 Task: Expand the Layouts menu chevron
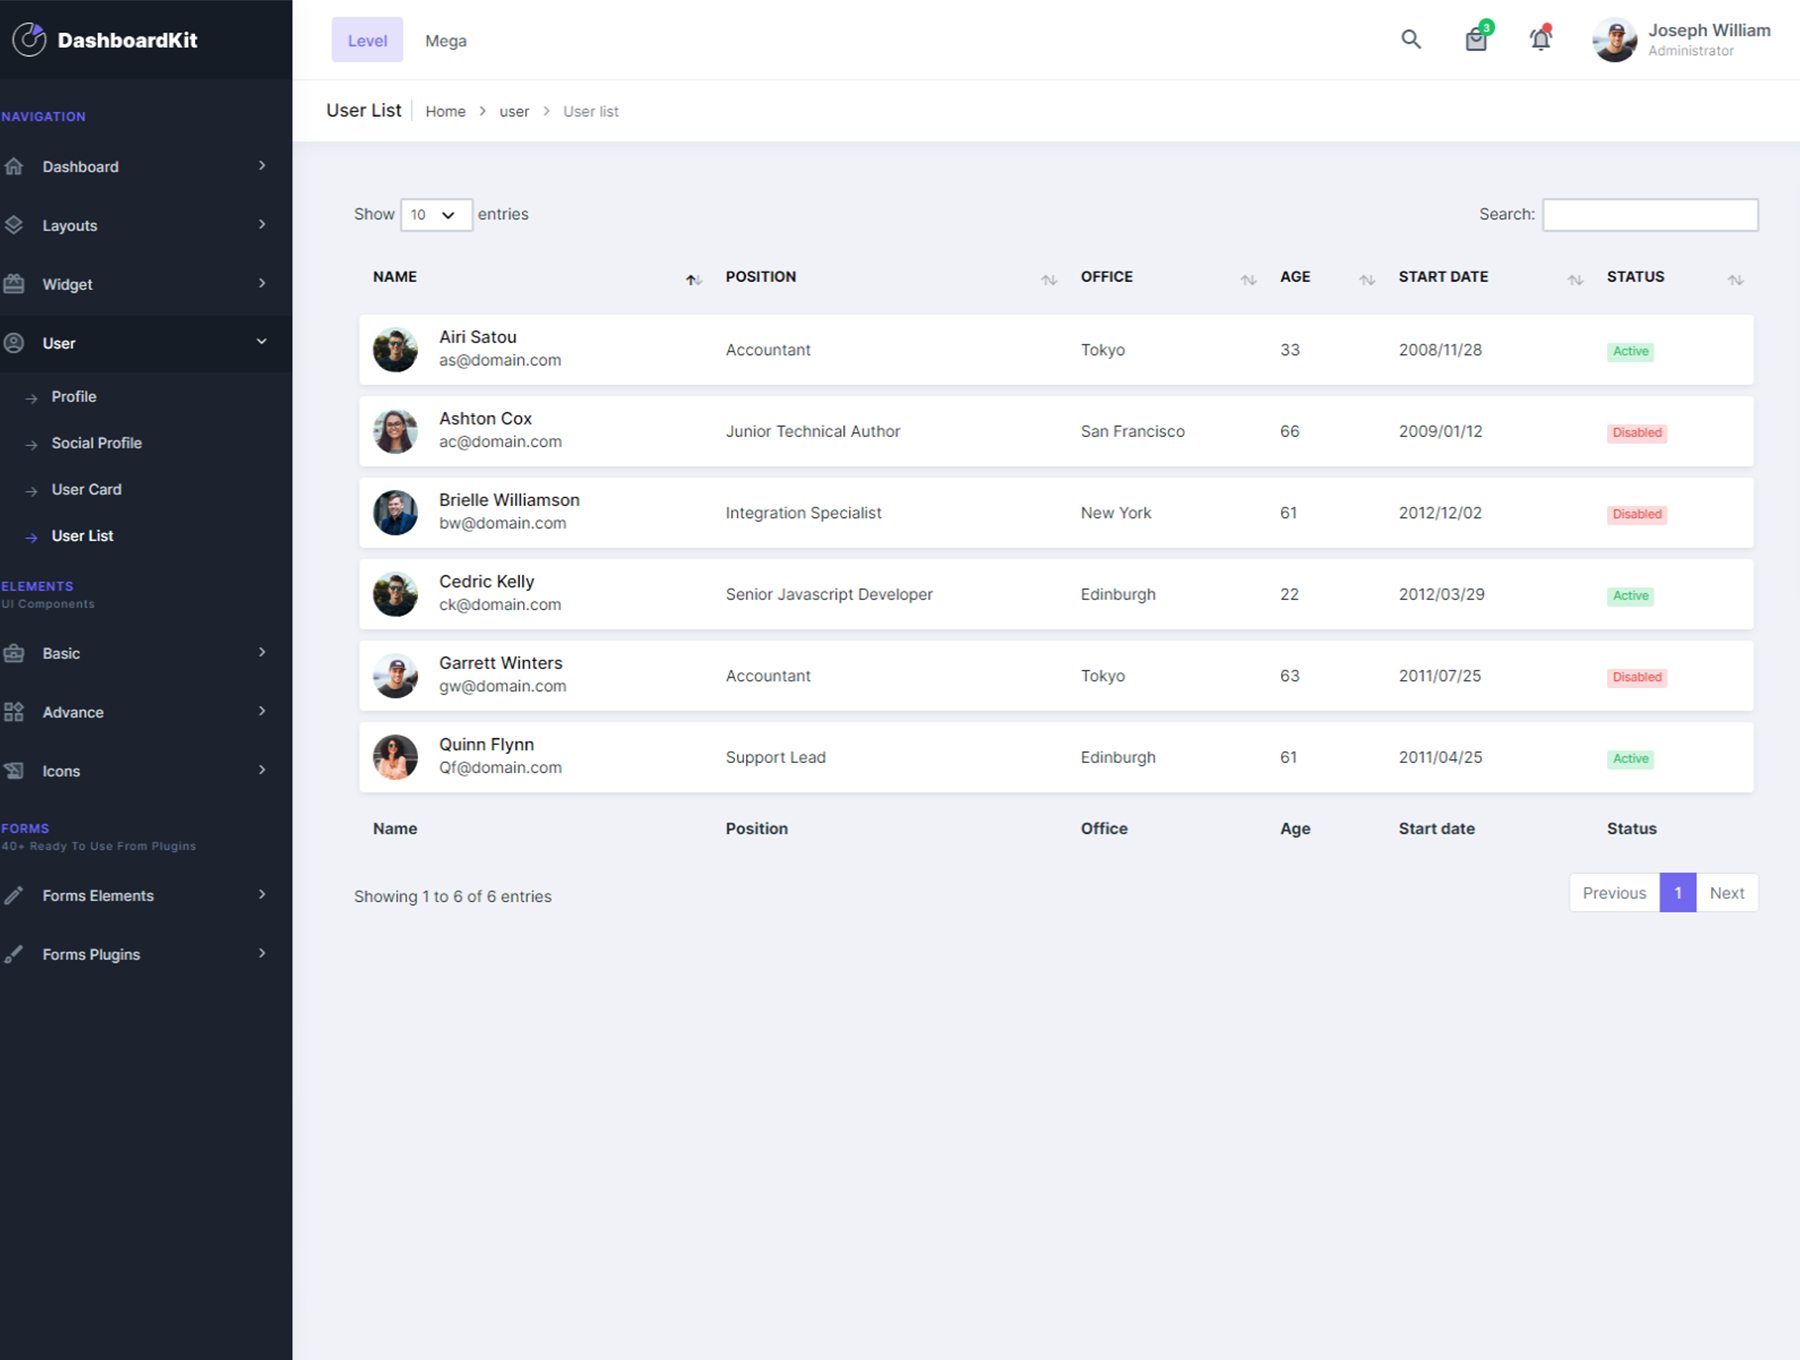pos(262,225)
